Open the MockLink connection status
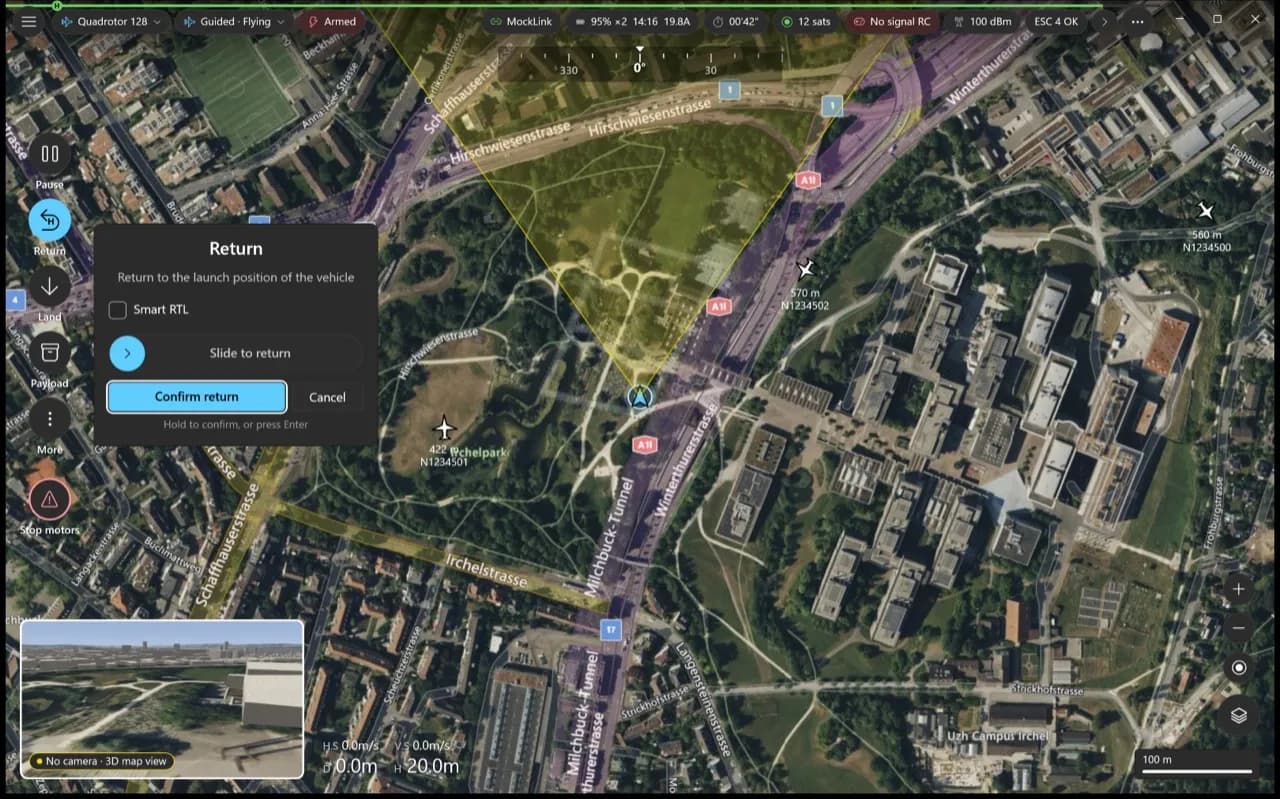The height and width of the screenshot is (799, 1280). click(x=523, y=21)
